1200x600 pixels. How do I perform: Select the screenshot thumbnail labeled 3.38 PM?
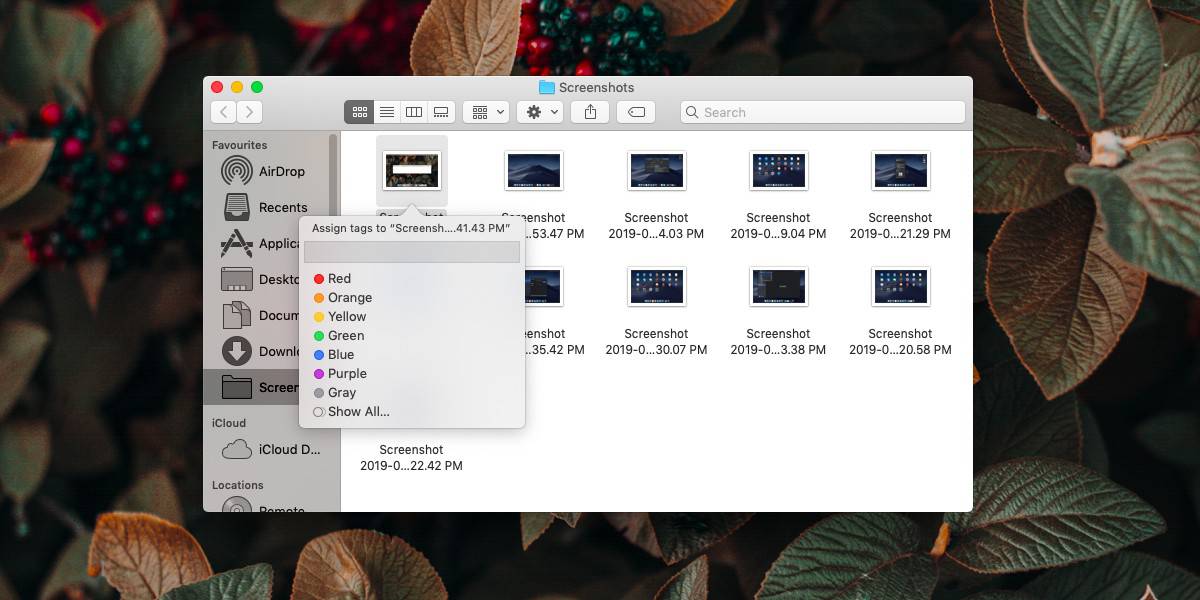click(778, 286)
